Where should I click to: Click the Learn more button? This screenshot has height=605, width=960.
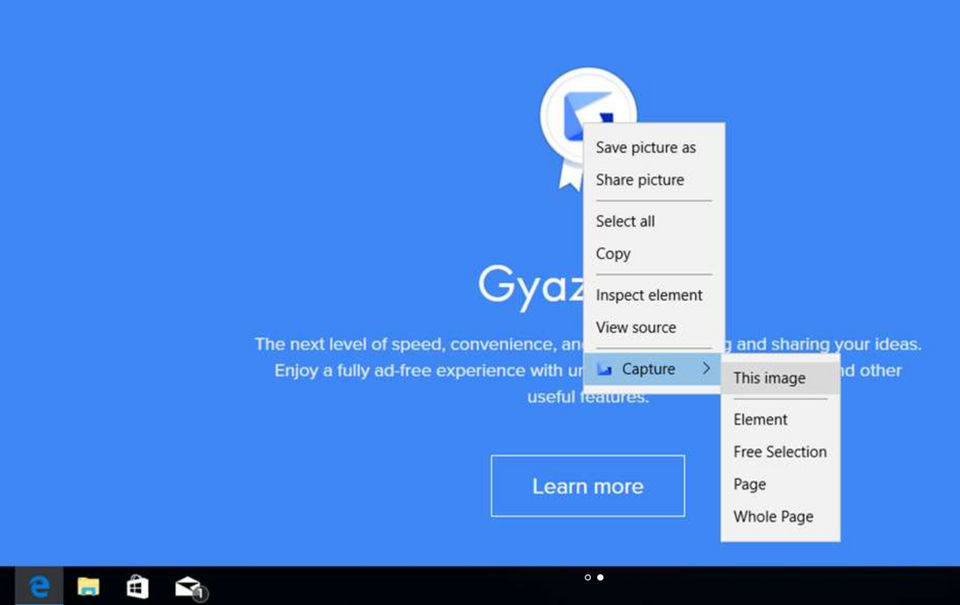588,486
